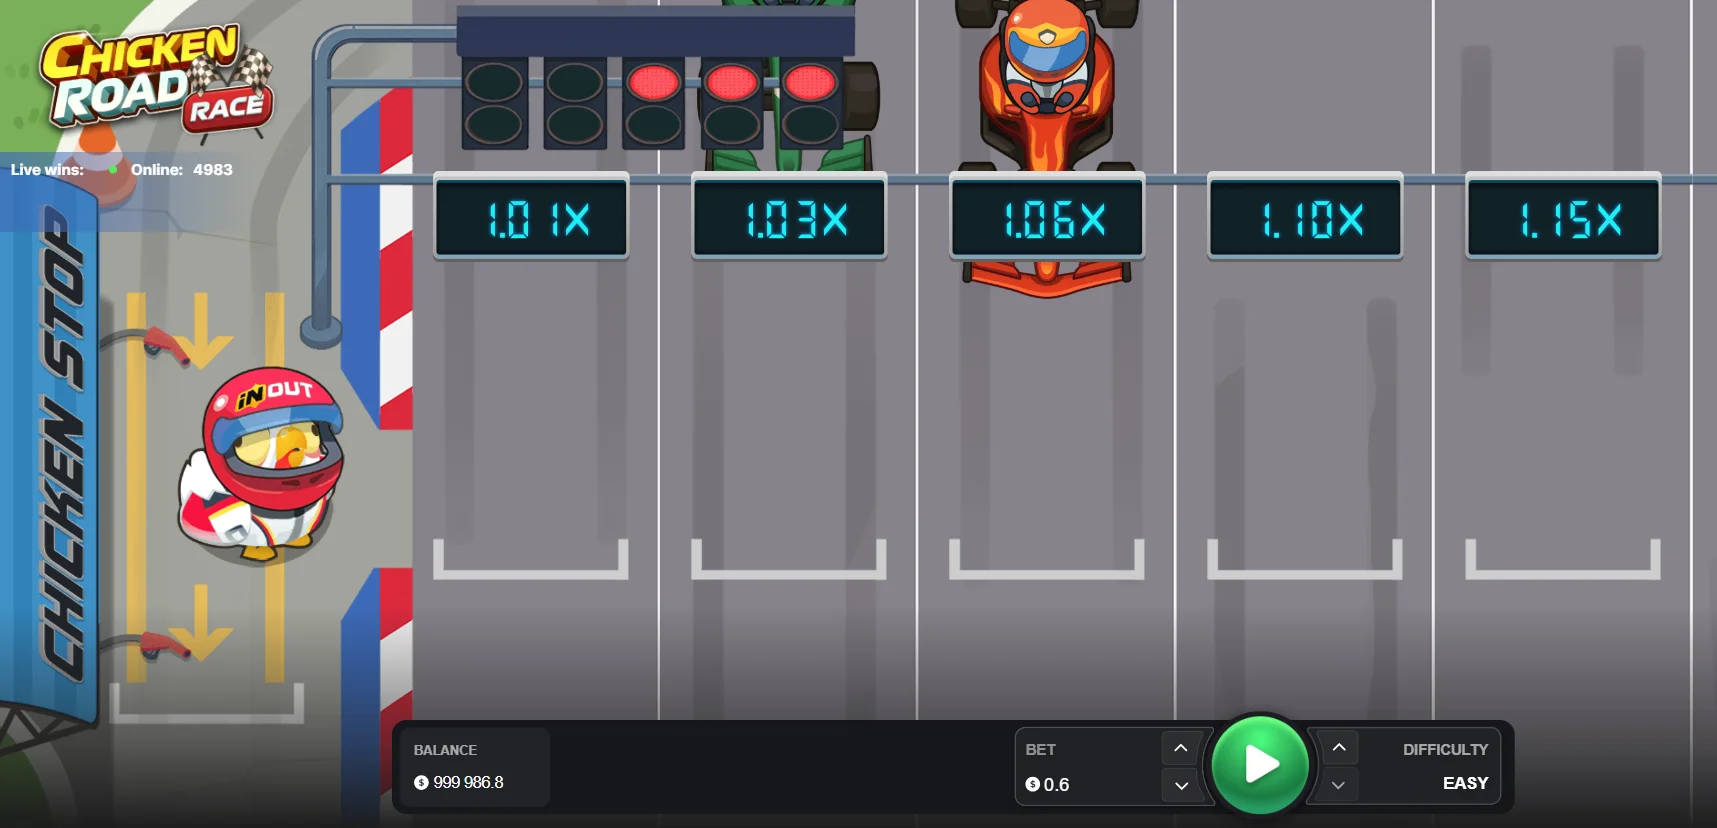The image size is (1717, 828).
Task: Click the Live wins label
Action: (x=47, y=169)
